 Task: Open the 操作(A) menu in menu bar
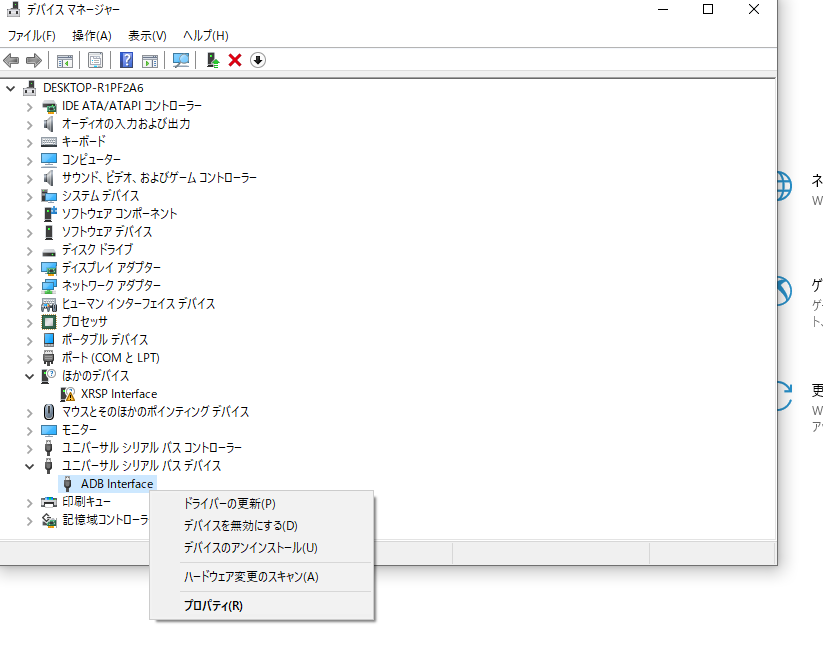[x=92, y=35]
